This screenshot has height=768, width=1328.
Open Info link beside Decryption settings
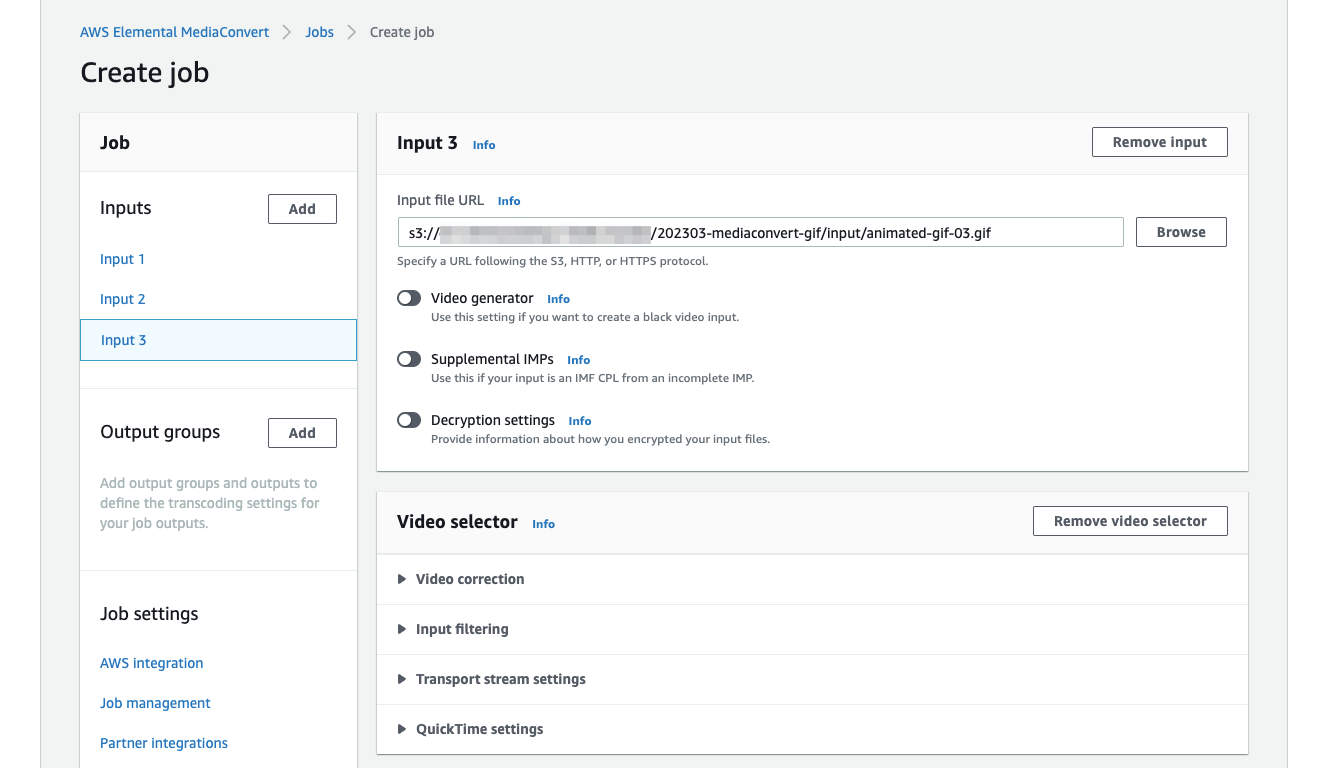pos(580,421)
